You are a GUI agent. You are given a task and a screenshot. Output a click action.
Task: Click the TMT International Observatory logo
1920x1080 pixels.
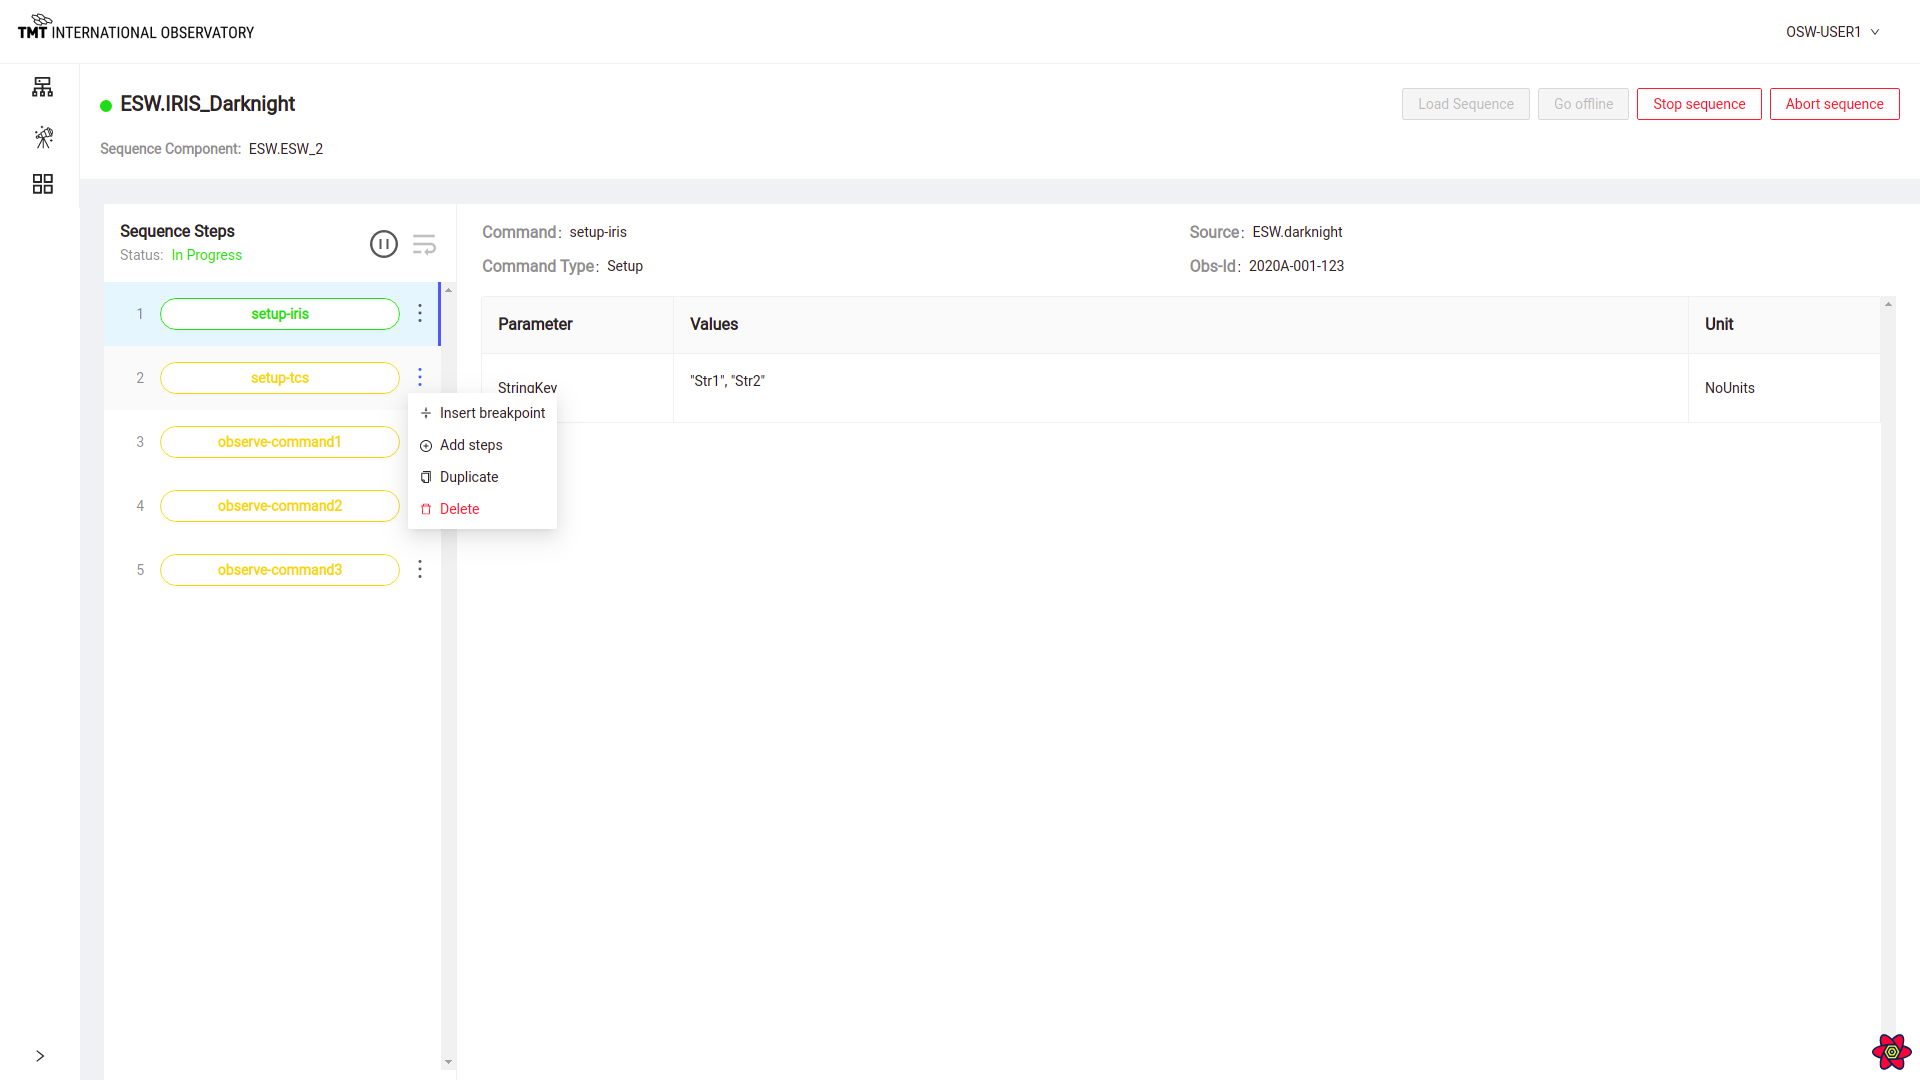click(x=136, y=27)
